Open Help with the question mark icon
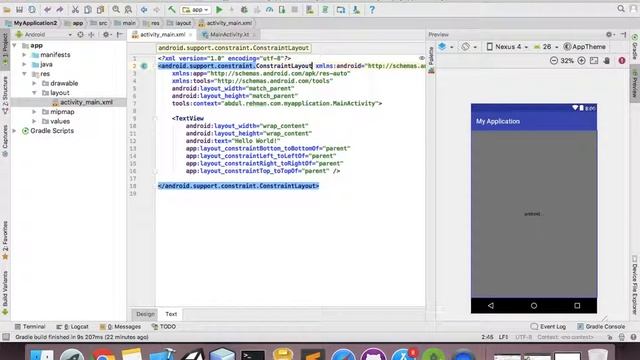Viewport: 640px width, 360px height. point(372,9)
